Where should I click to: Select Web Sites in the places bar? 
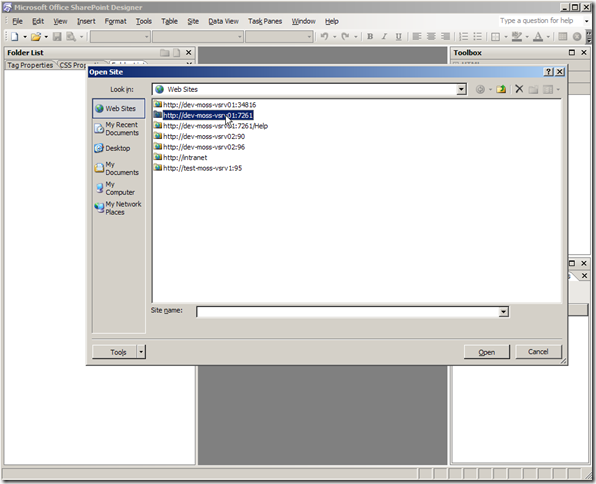tap(119, 108)
